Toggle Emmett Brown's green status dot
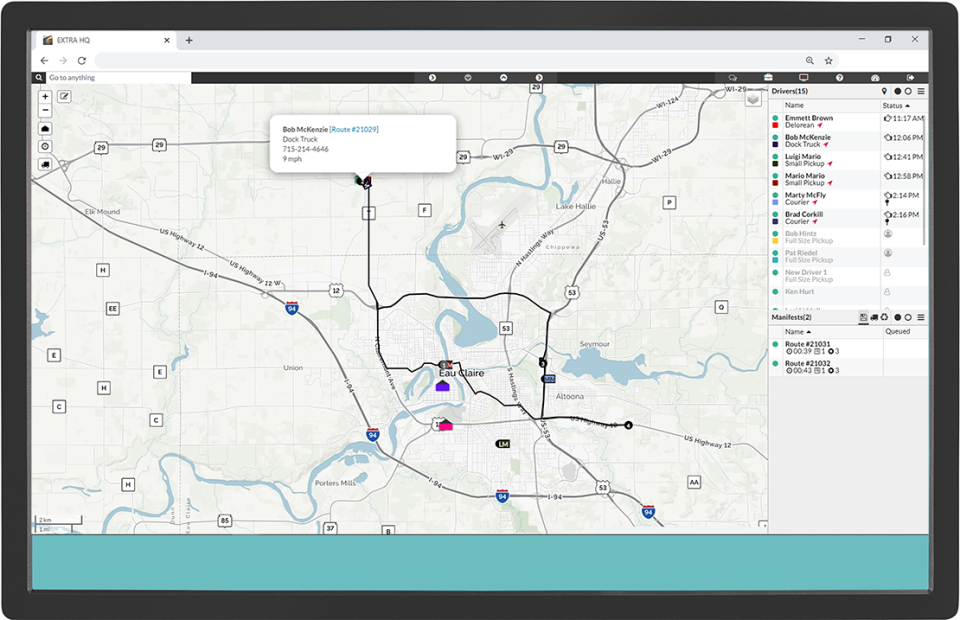The height and width of the screenshot is (620, 960). tap(775, 118)
